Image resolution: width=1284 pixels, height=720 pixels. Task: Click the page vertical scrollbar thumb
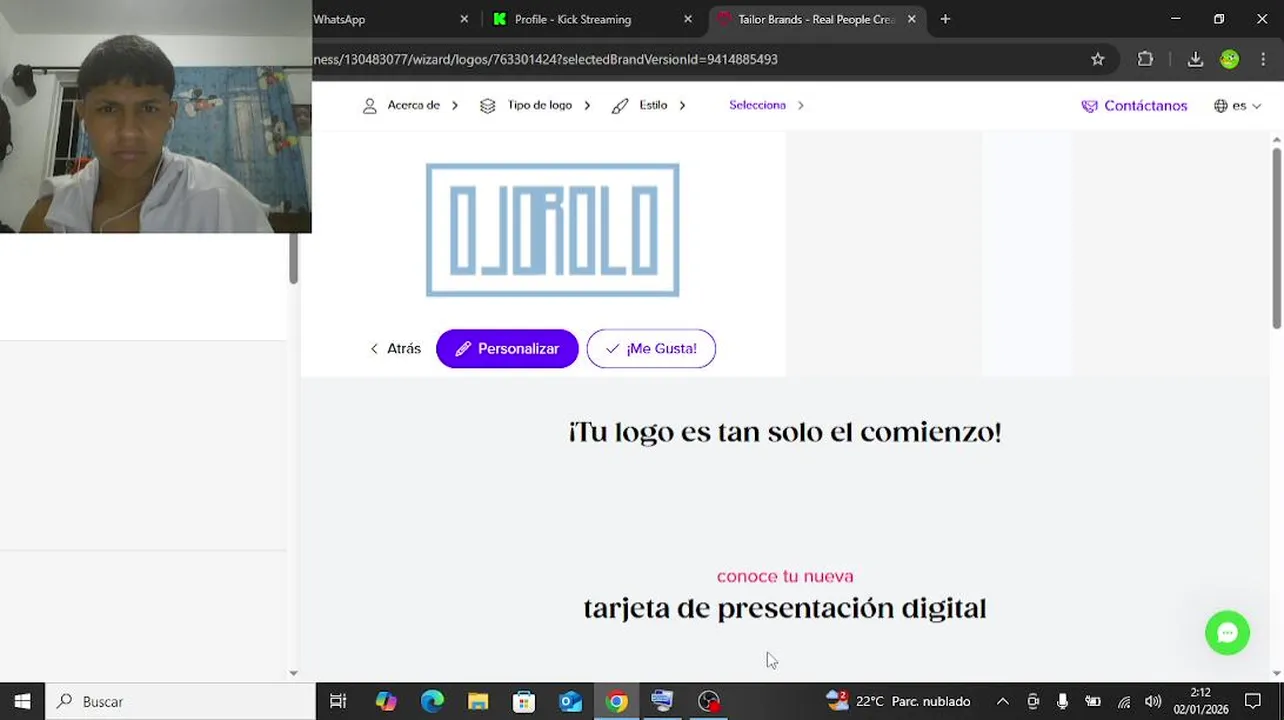[x=1277, y=238]
